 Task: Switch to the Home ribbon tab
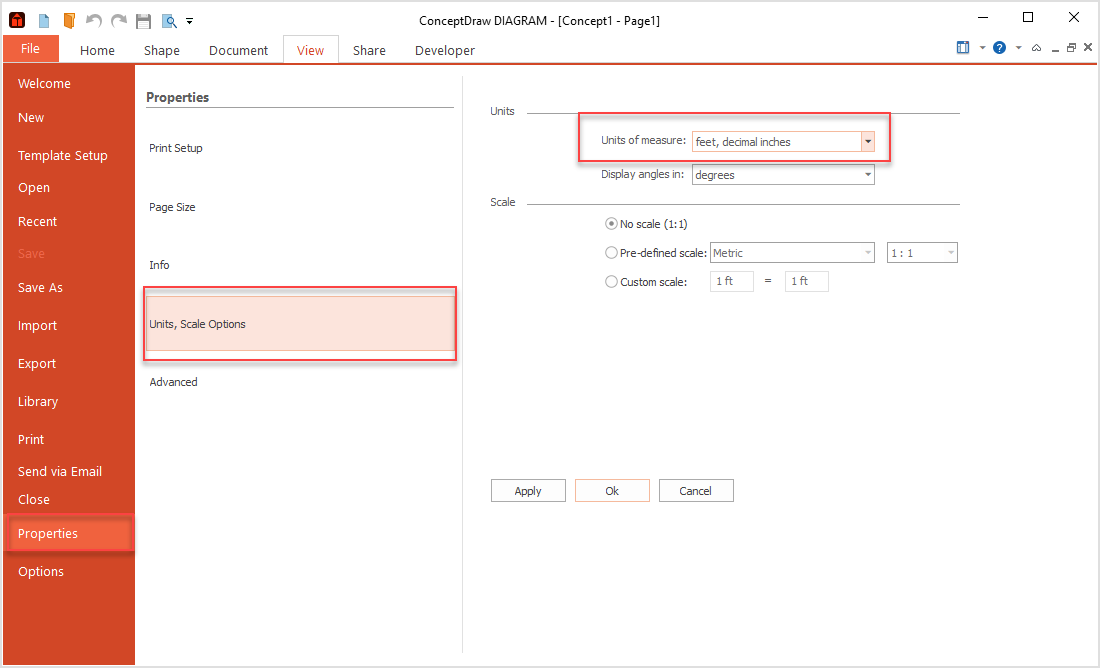[97, 50]
